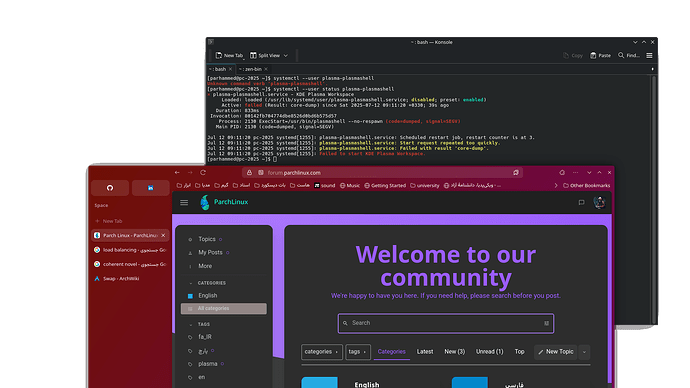Open the categories filter dropdown

[x=322, y=351]
